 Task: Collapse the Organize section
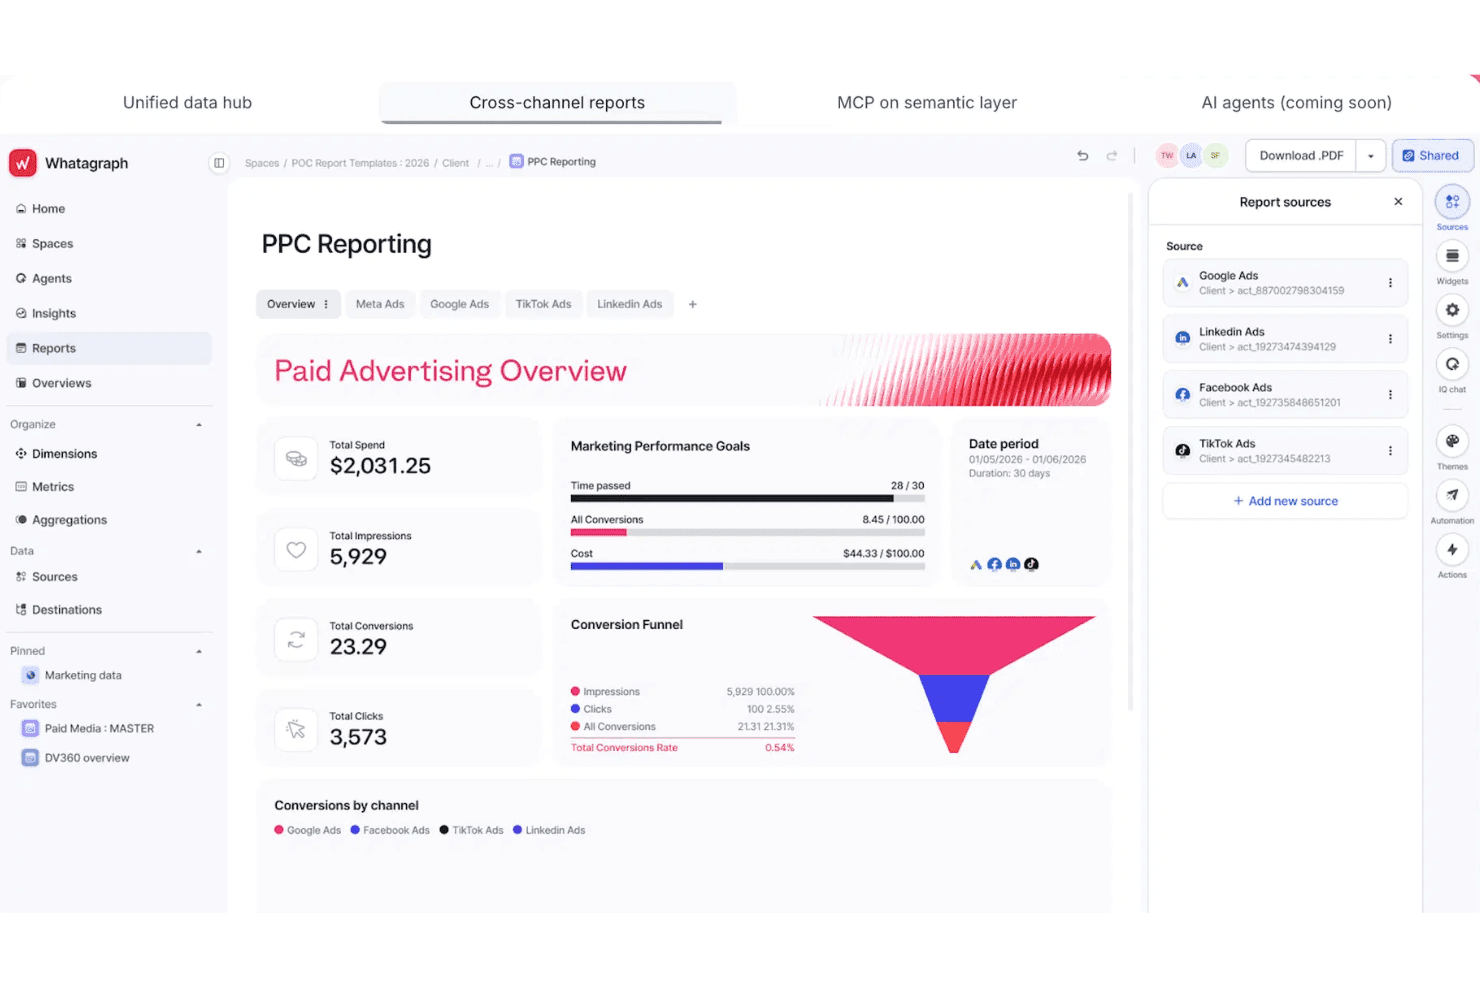pos(199,425)
